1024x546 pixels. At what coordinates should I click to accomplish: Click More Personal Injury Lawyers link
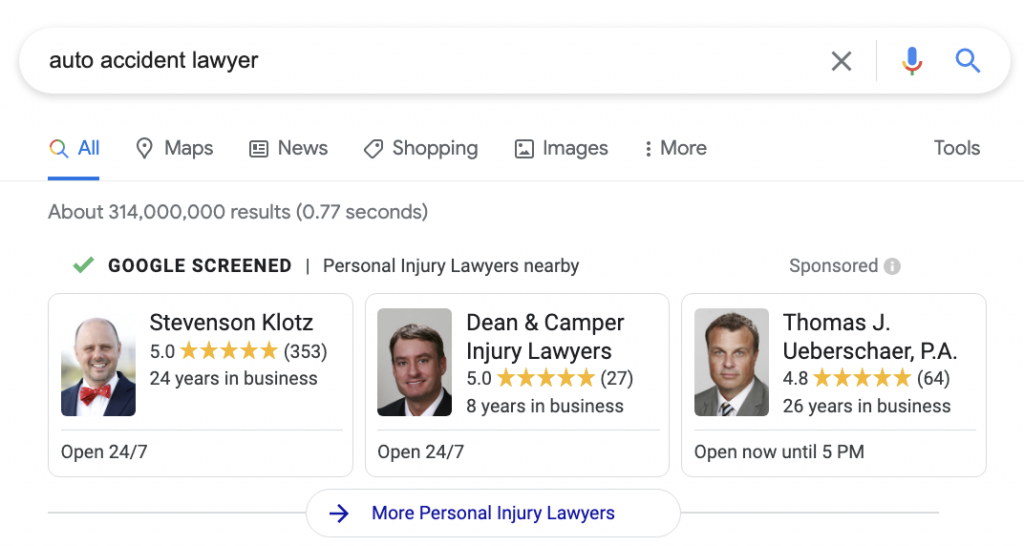coord(493,513)
